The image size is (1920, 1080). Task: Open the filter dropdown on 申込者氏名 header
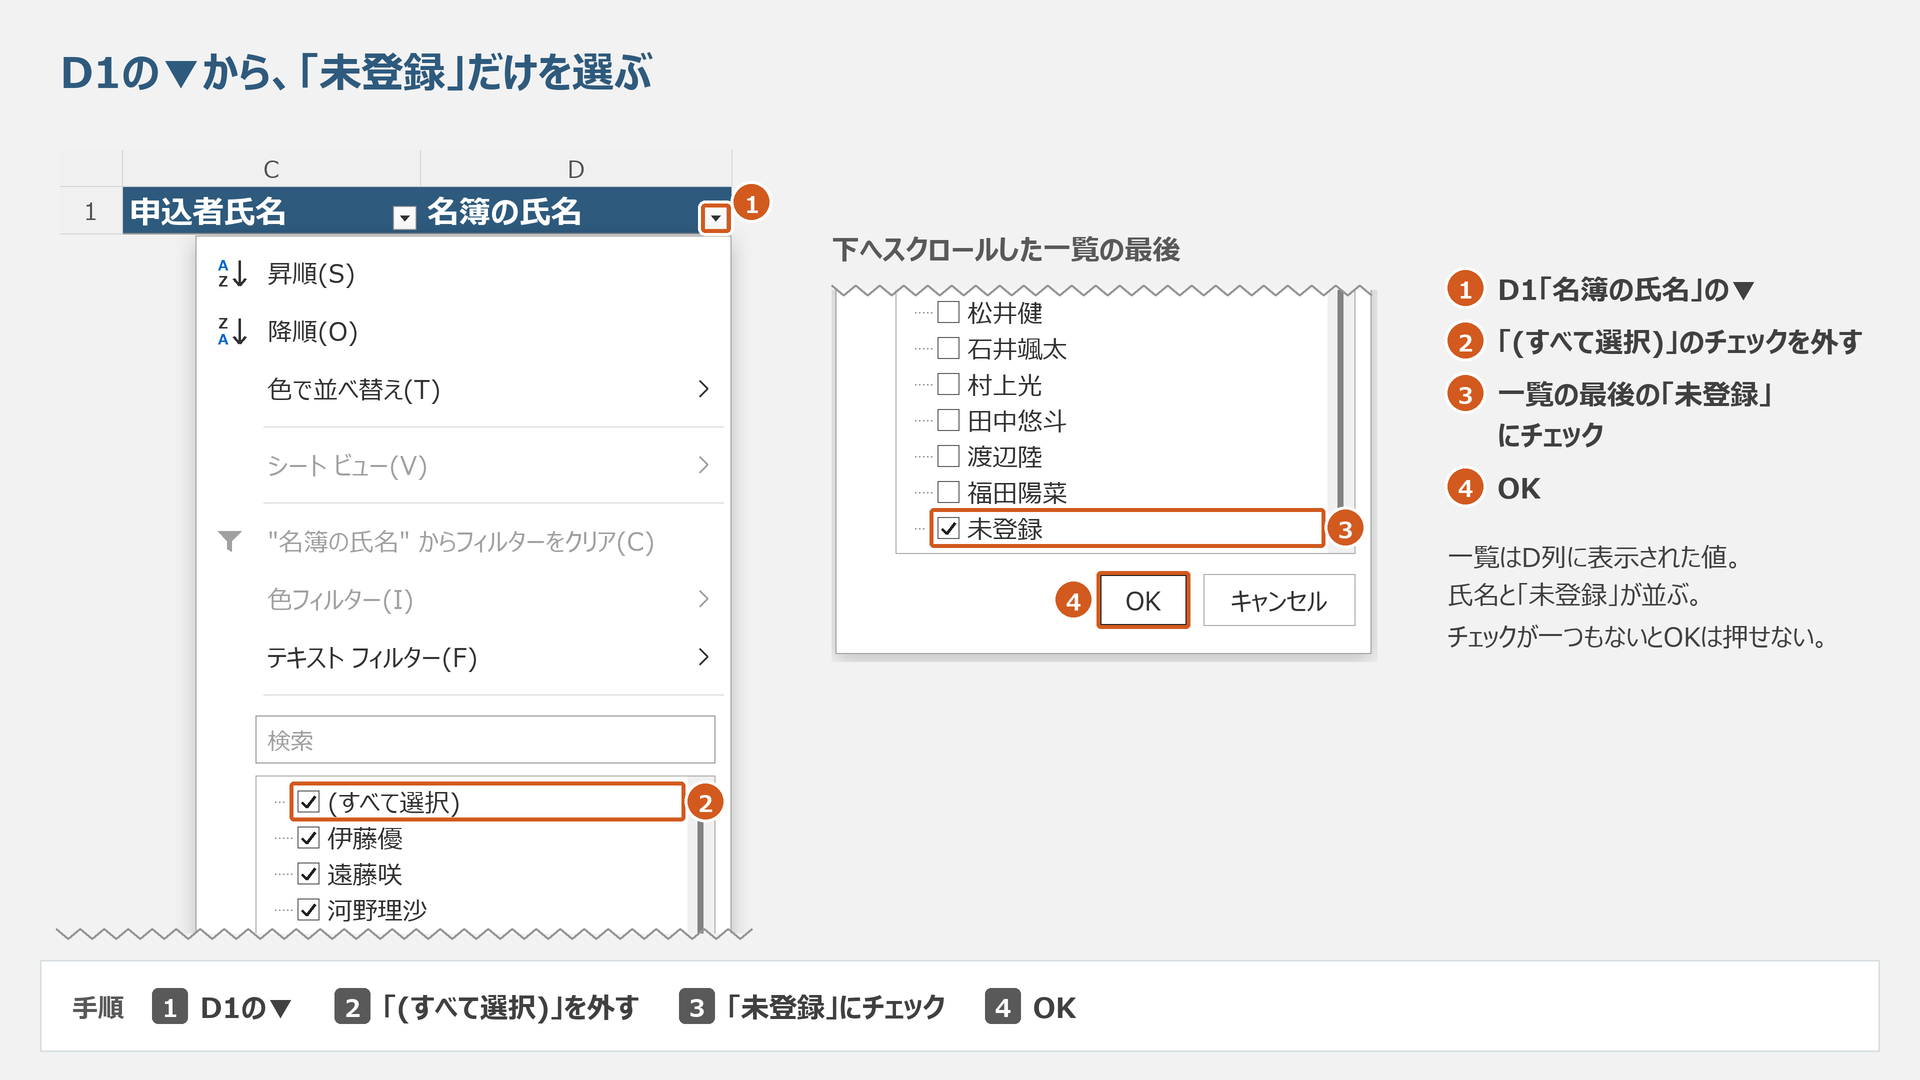[404, 218]
